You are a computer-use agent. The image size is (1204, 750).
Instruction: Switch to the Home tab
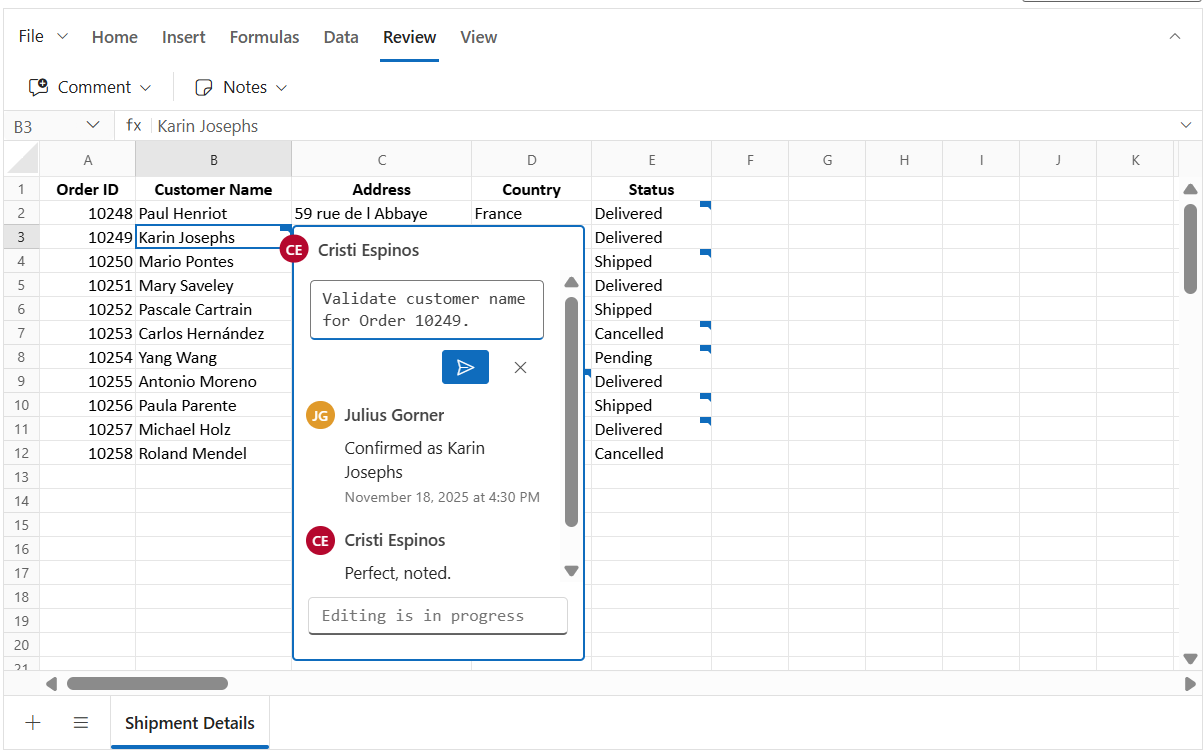click(x=115, y=37)
